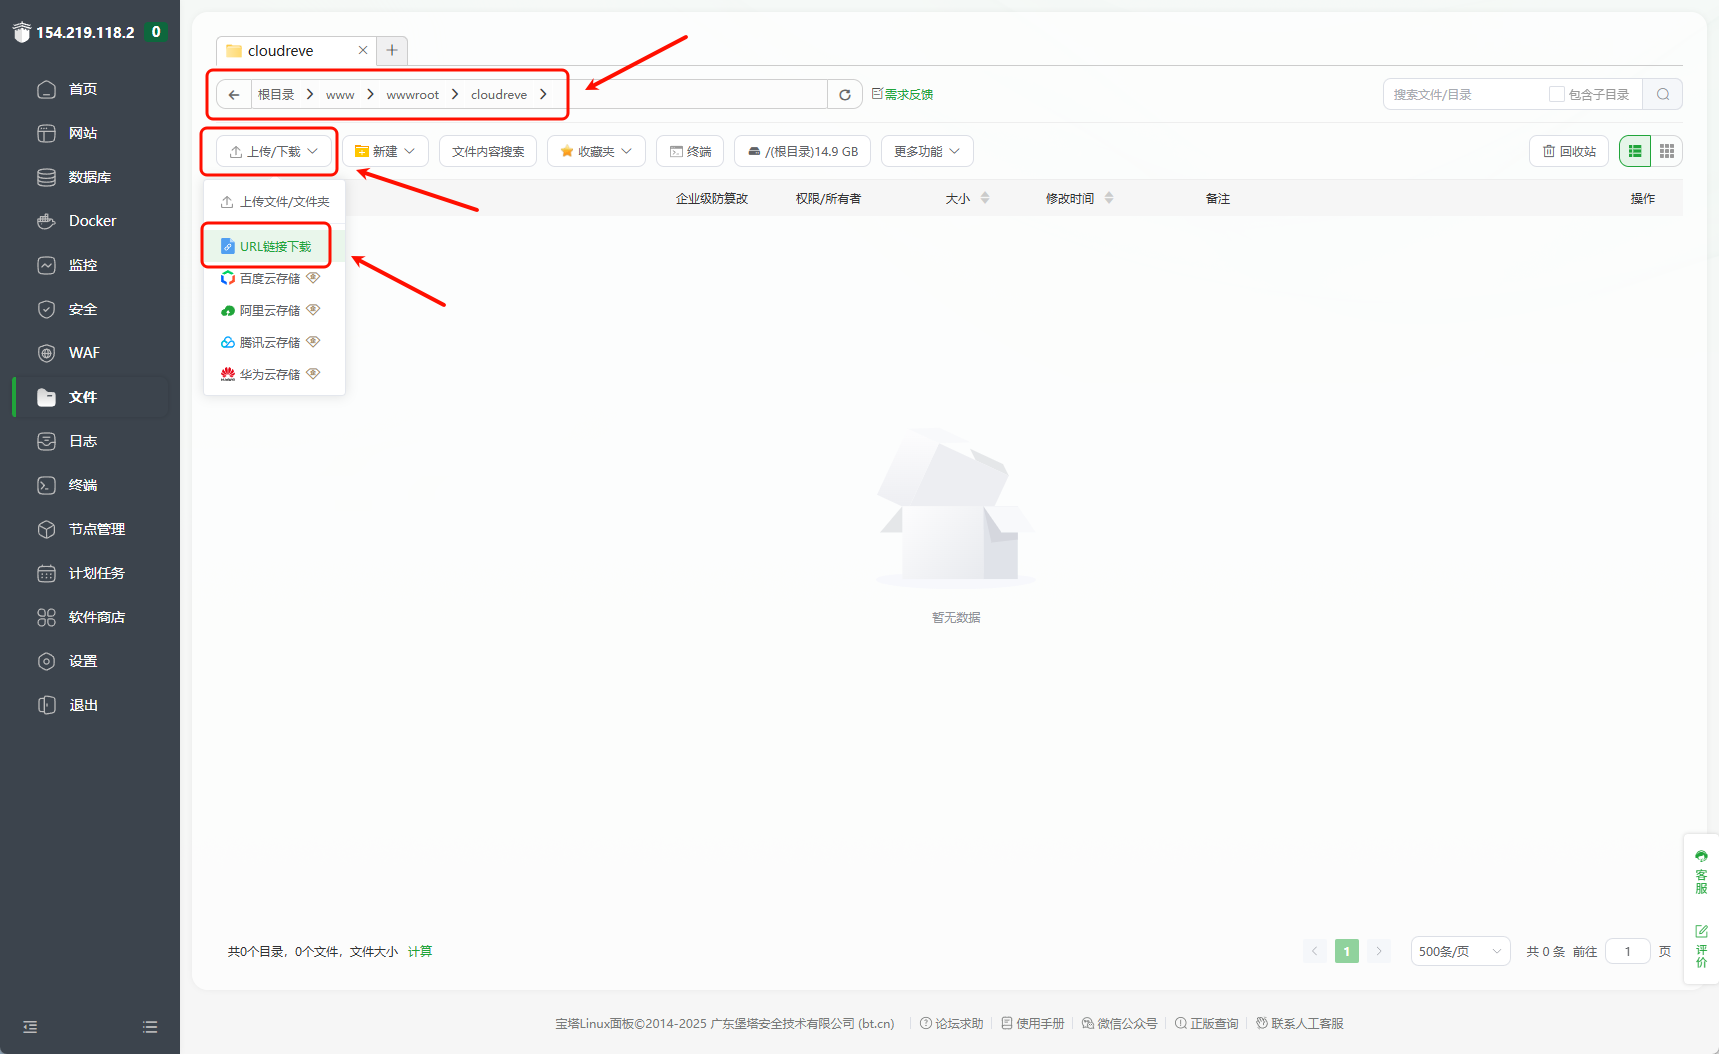
Task: Open Docker from the sidebar
Action: coord(92,221)
